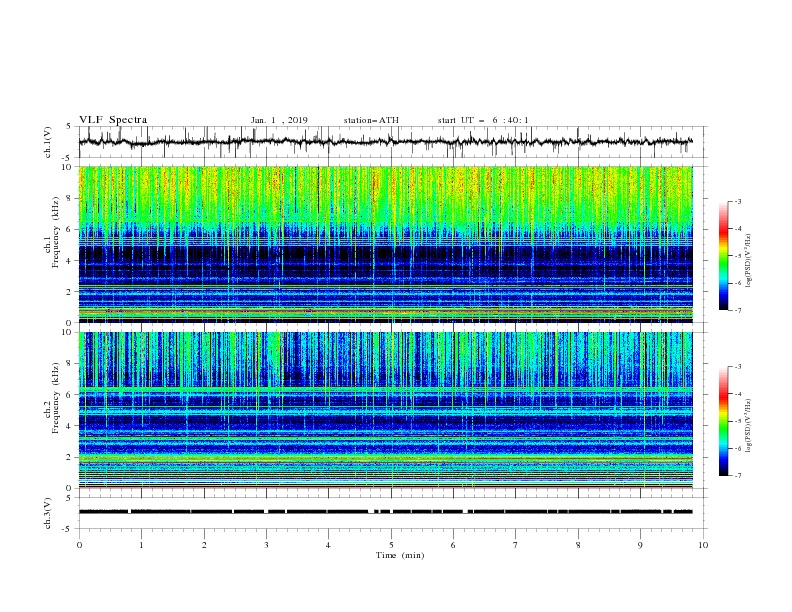Viewport: 792px width, 612px height.
Task: Click the "-7" label on lower color bar
Action: 737,476
